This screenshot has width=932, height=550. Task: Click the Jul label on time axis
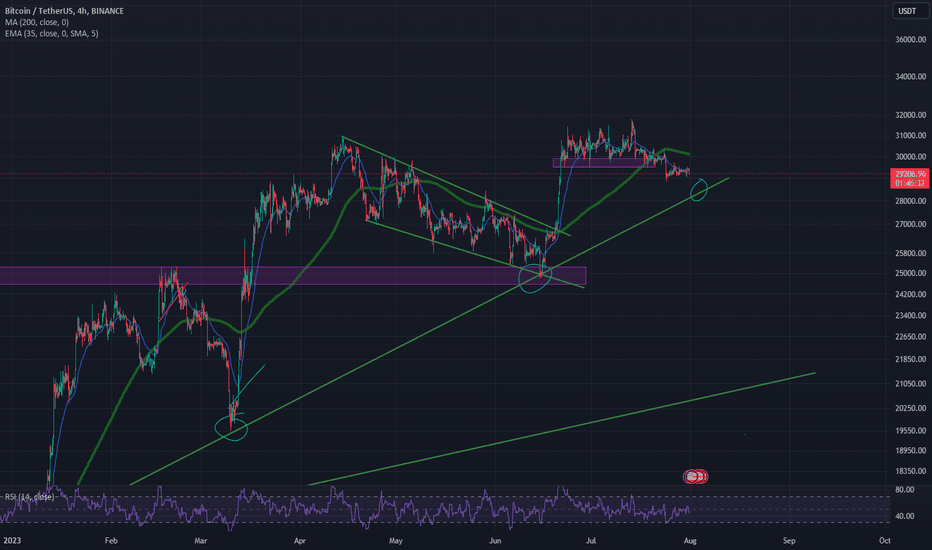pos(591,540)
